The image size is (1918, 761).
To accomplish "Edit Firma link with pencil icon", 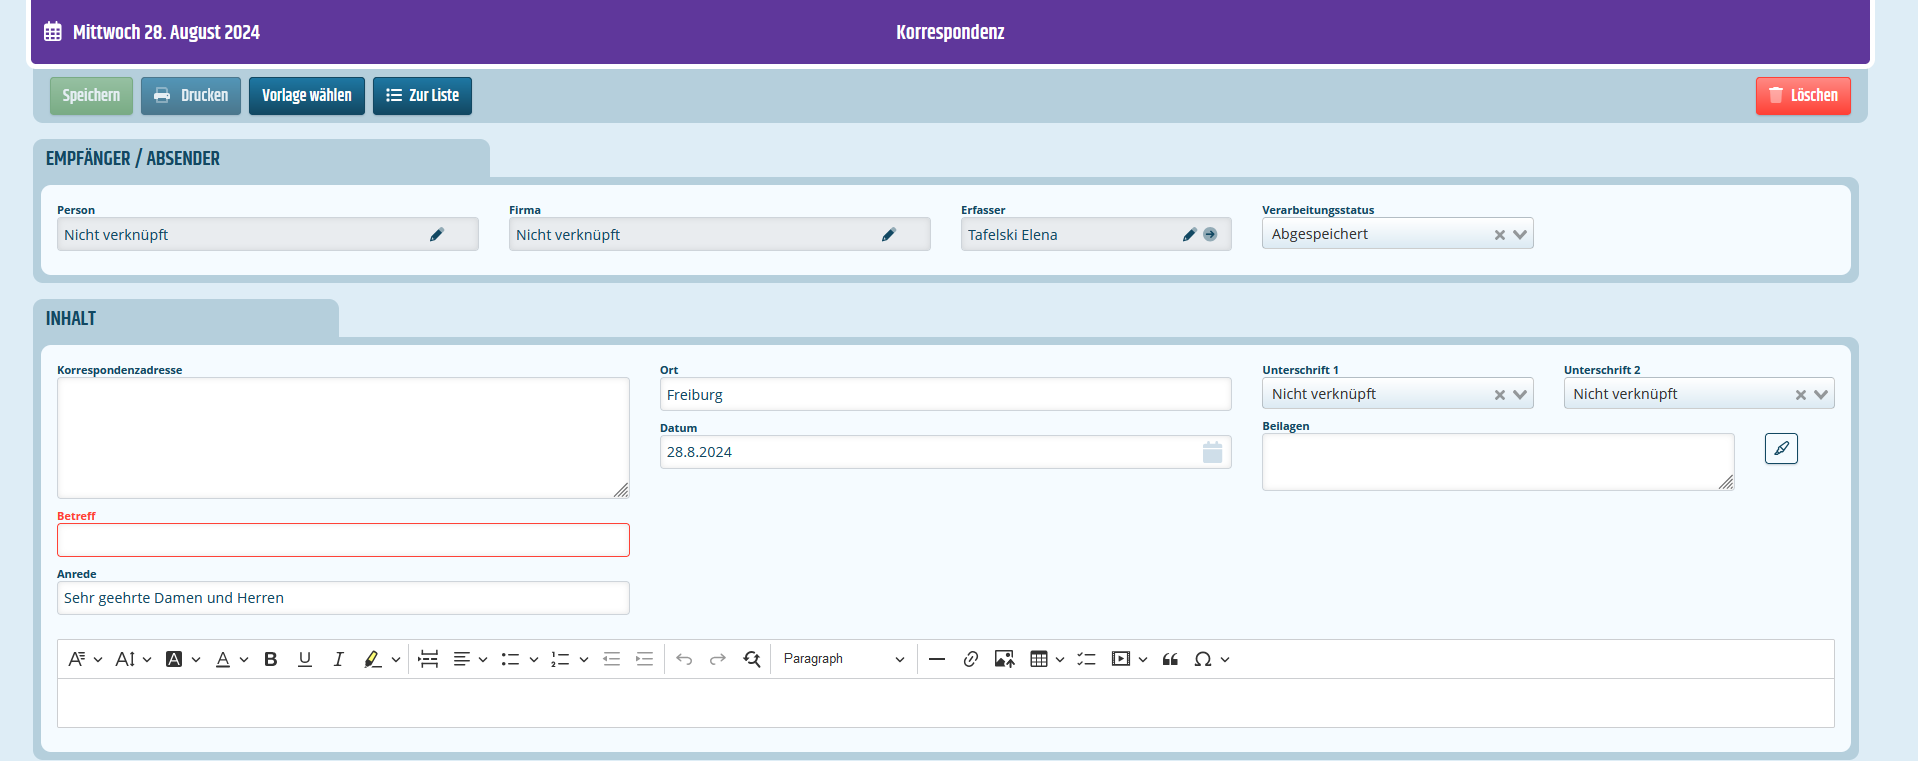I will 889,234.
